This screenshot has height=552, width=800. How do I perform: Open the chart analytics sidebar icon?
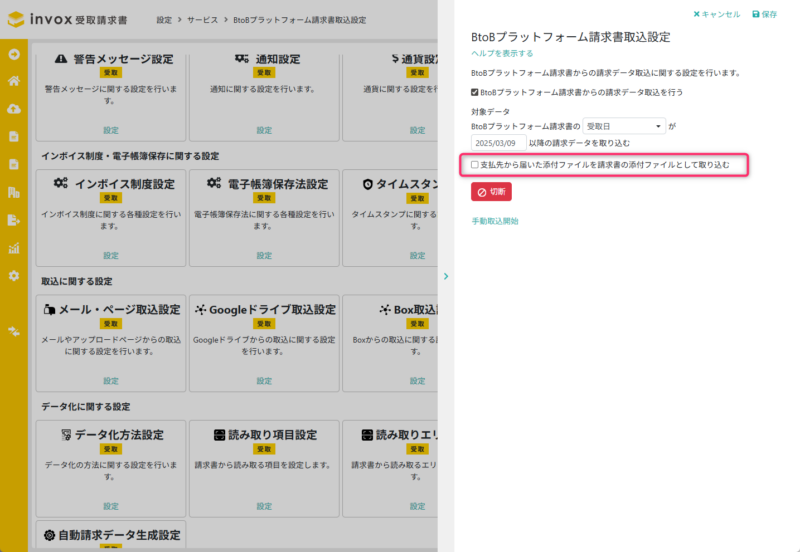click(14, 248)
